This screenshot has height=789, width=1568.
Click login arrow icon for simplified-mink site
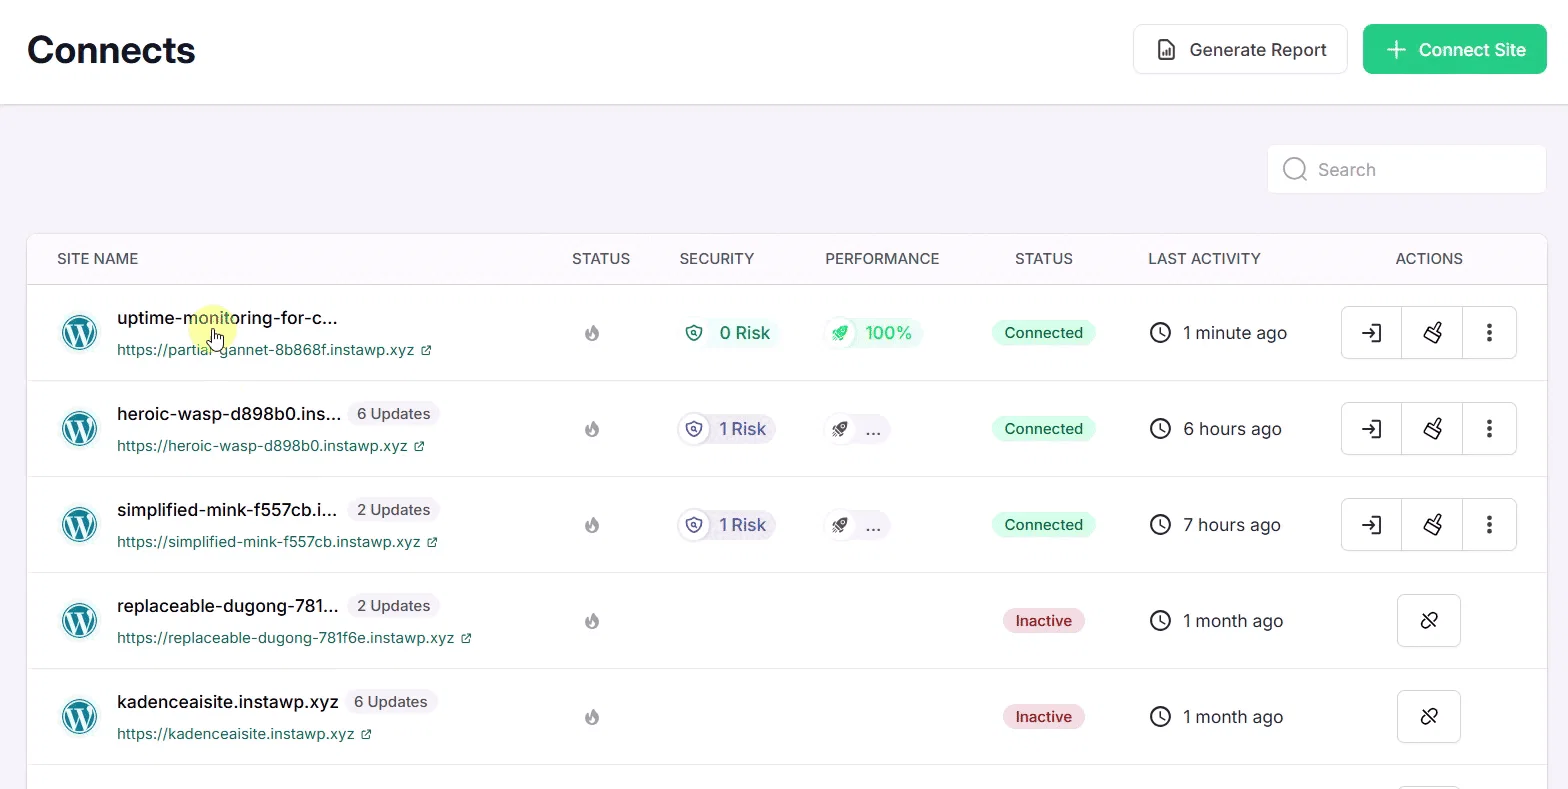click(x=1371, y=525)
